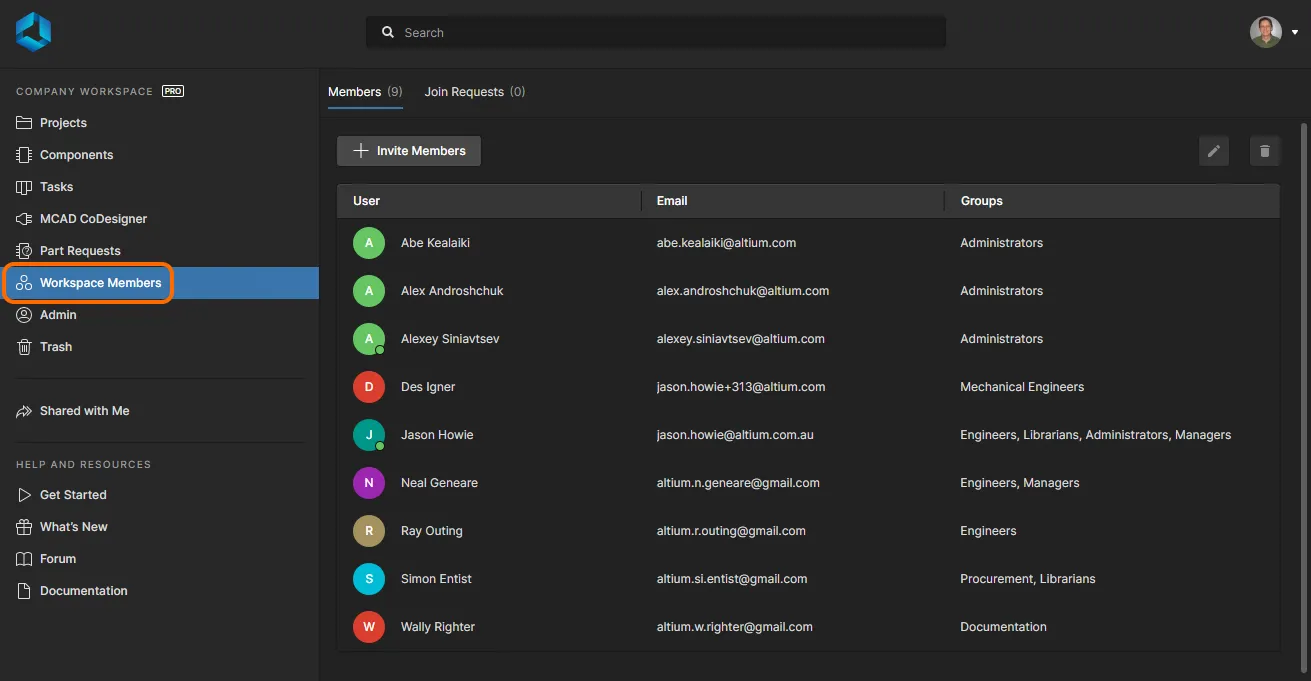
Task: Click the Mechanical Engineers group cell
Action: pos(1022,387)
